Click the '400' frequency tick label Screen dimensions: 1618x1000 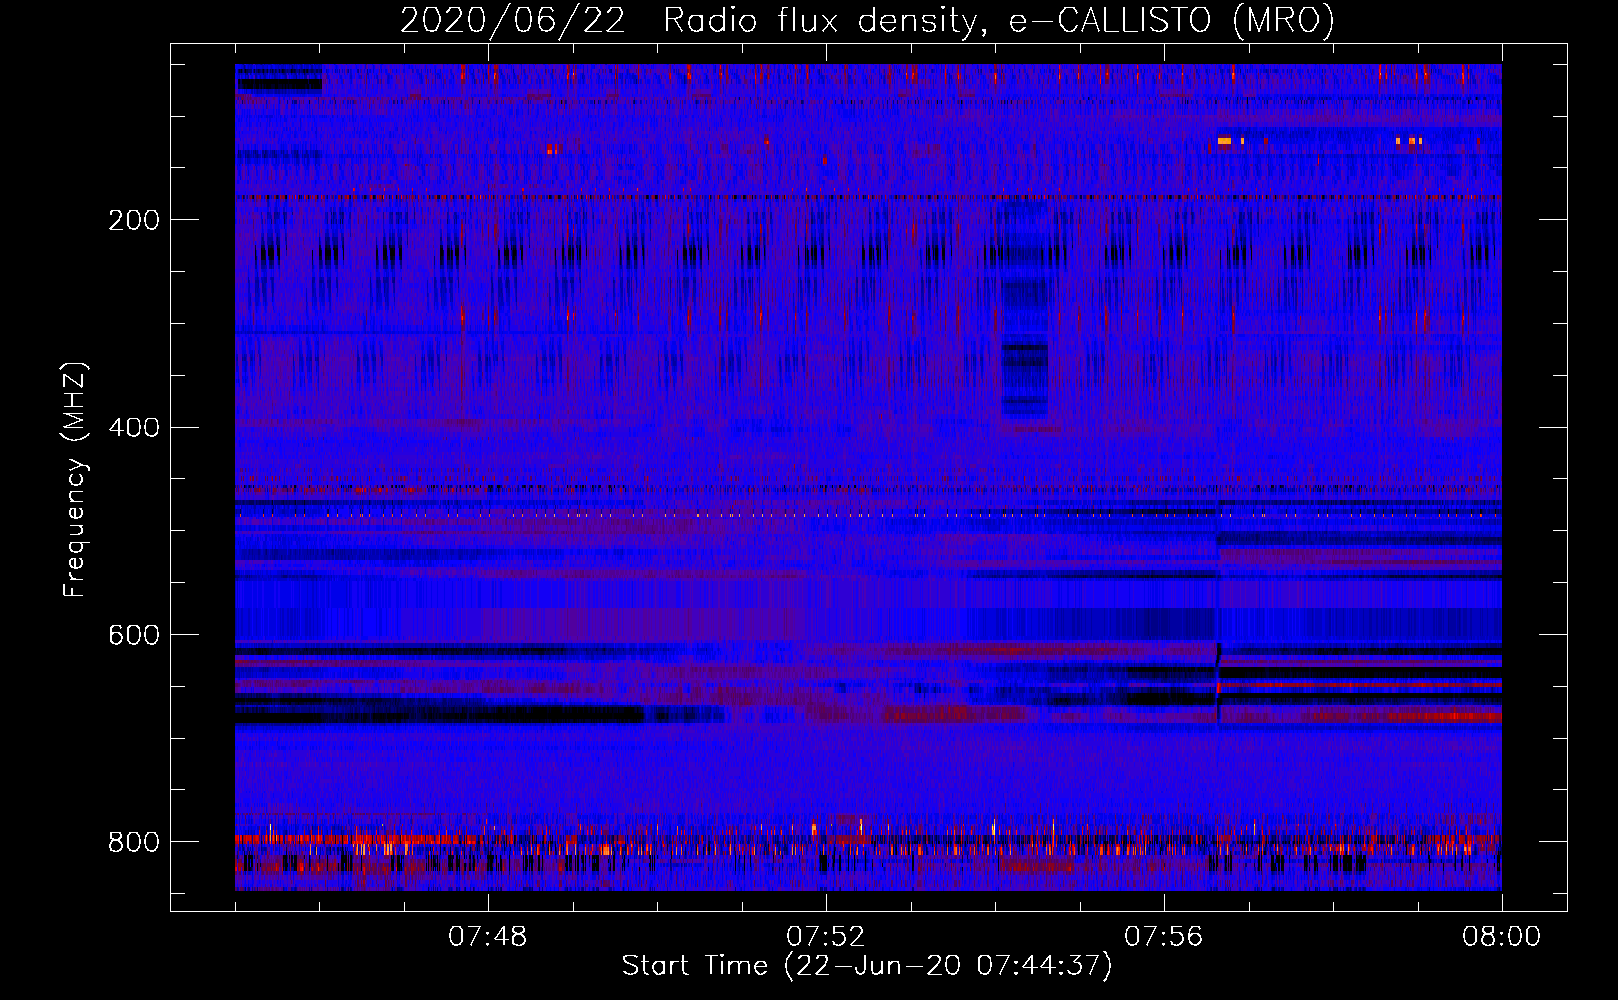pos(134,428)
